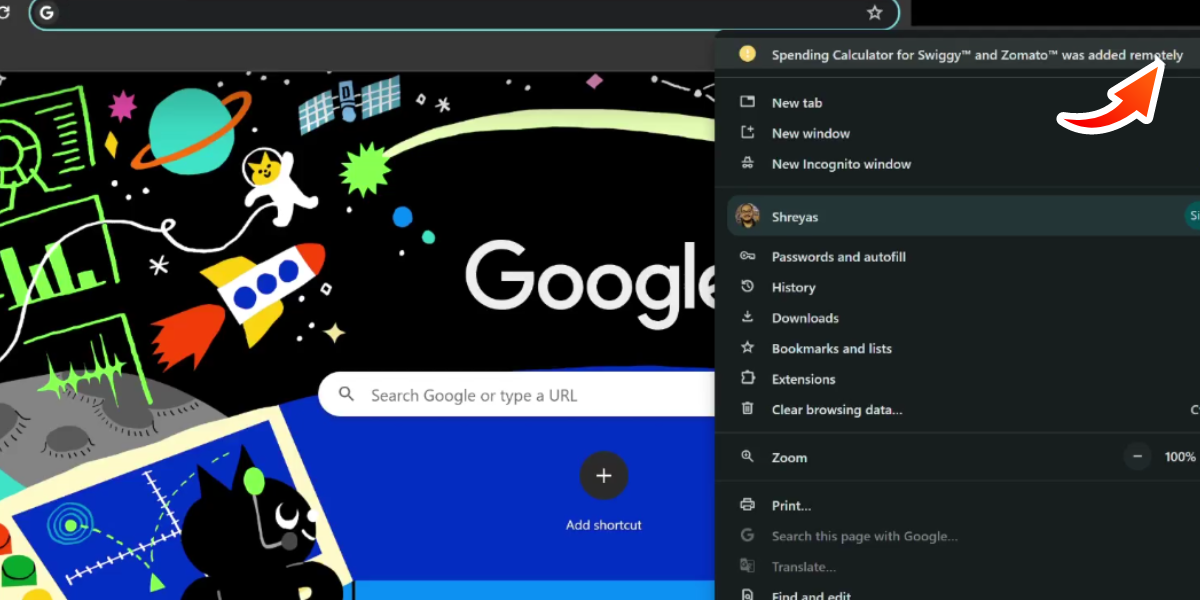This screenshot has width=1200, height=600.
Task: Click the Google icon in address bar
Action: [x=47, y=13]
